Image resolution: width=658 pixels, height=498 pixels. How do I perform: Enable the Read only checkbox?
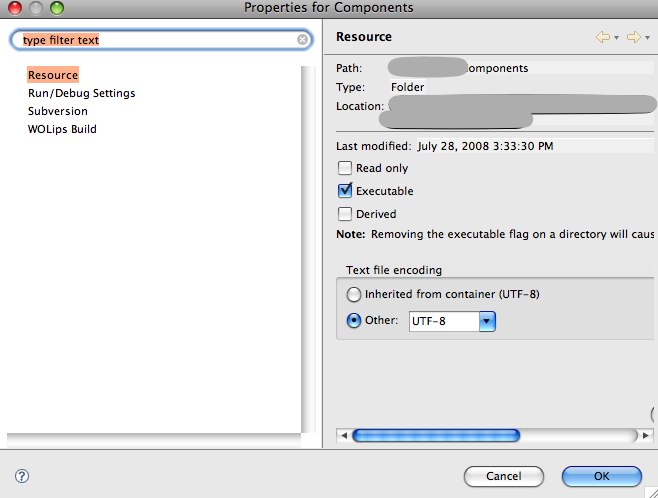346,168
